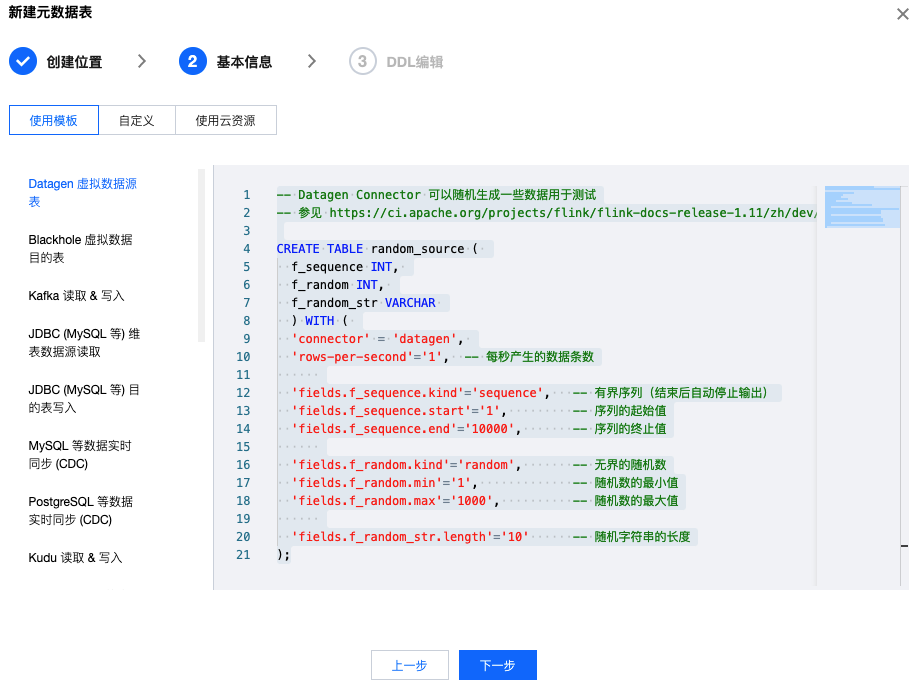
Task: Click the chevron arrow after 创建位置
Action: 141,61
